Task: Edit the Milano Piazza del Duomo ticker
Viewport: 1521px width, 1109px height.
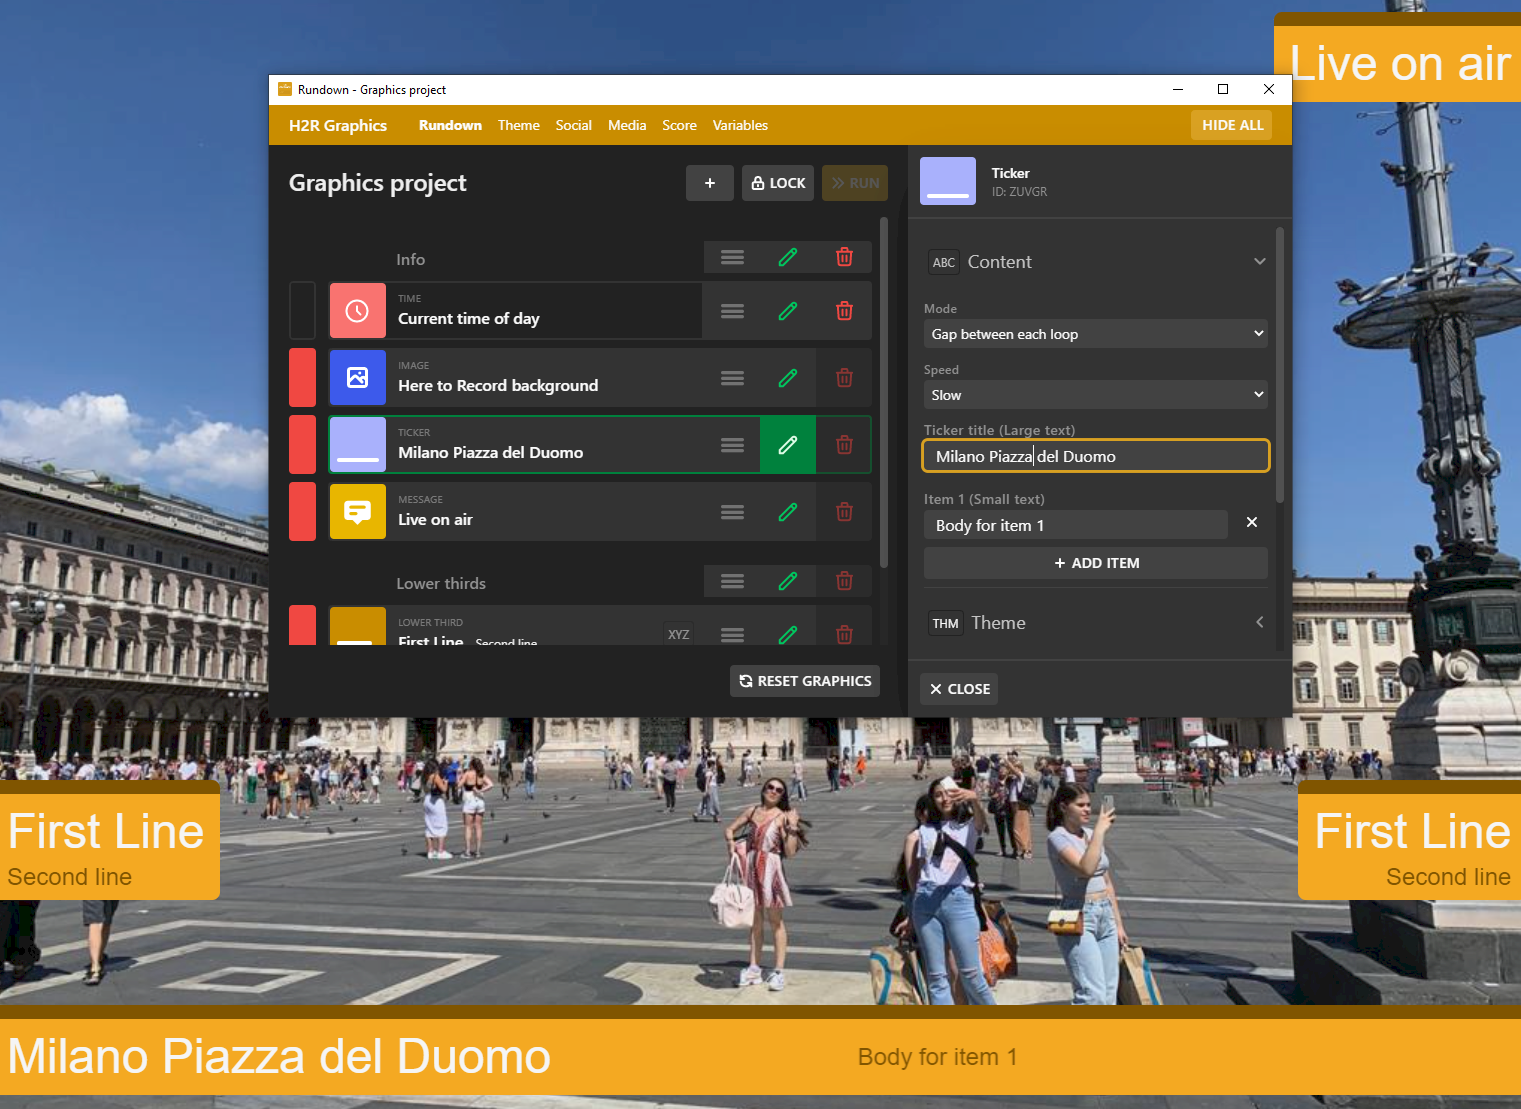Action: click(788, 445)
